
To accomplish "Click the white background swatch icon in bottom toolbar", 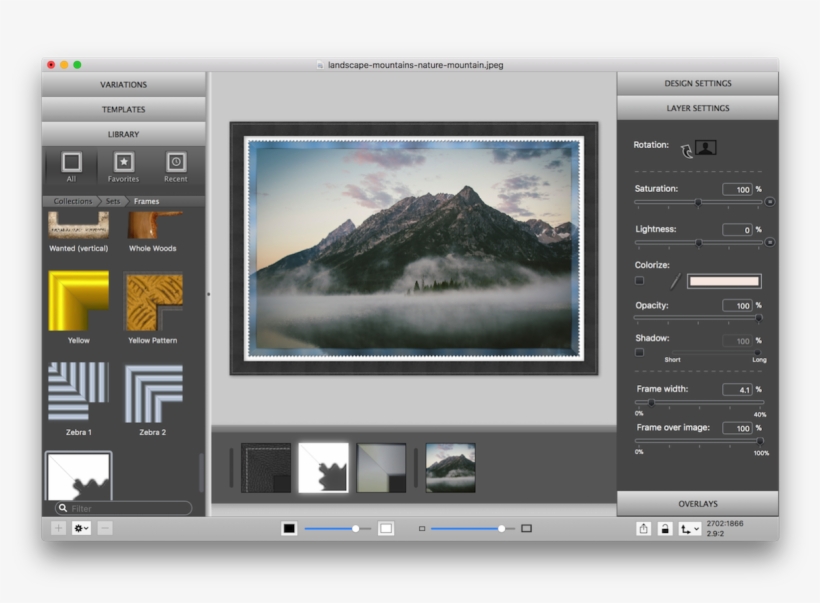I will click(x=386, y=529).
